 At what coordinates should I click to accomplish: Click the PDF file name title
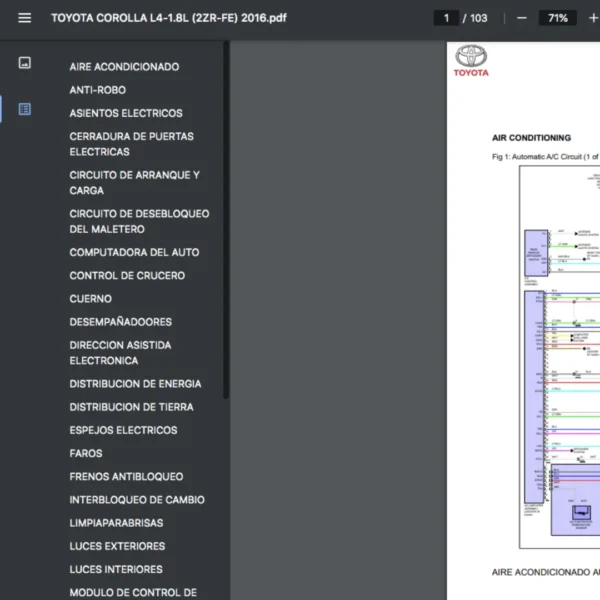click(x=169, y=18)
